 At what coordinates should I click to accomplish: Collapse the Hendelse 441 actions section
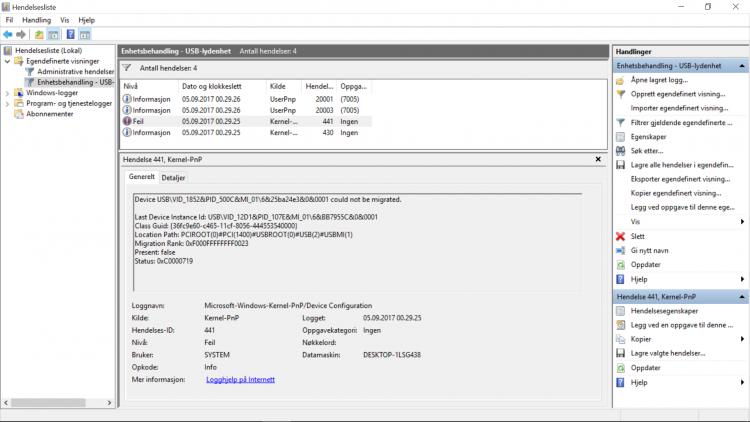741,297
